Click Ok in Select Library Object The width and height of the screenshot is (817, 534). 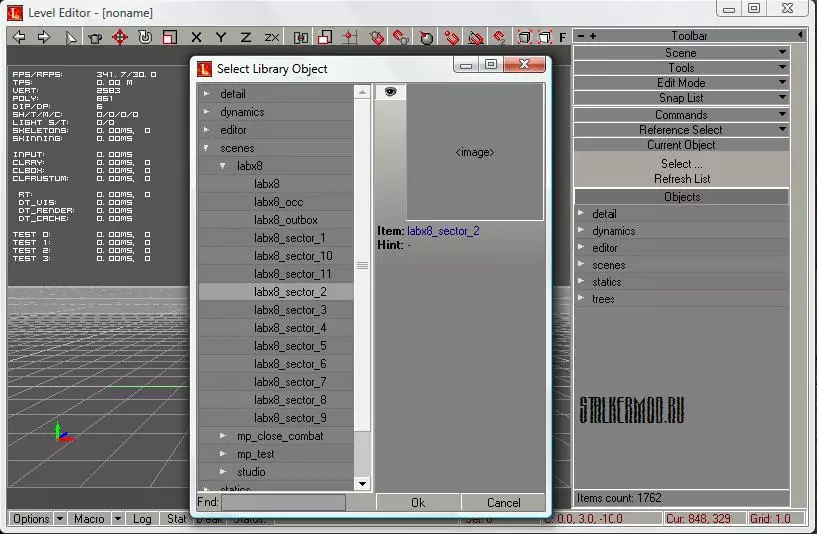tap(418, 503)
